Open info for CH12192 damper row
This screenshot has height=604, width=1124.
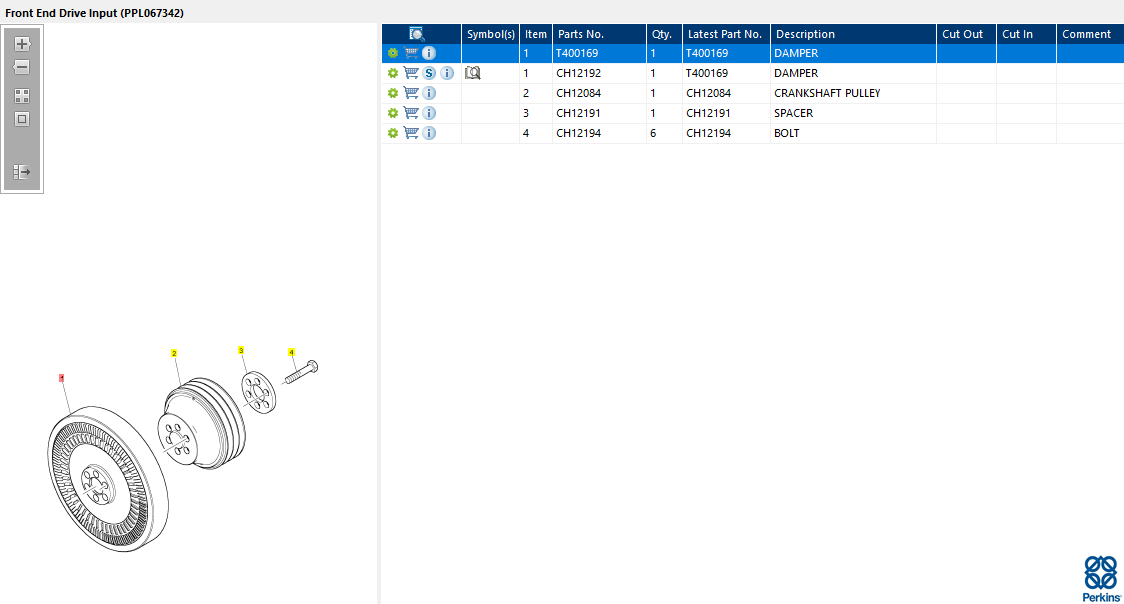point(447,73)
